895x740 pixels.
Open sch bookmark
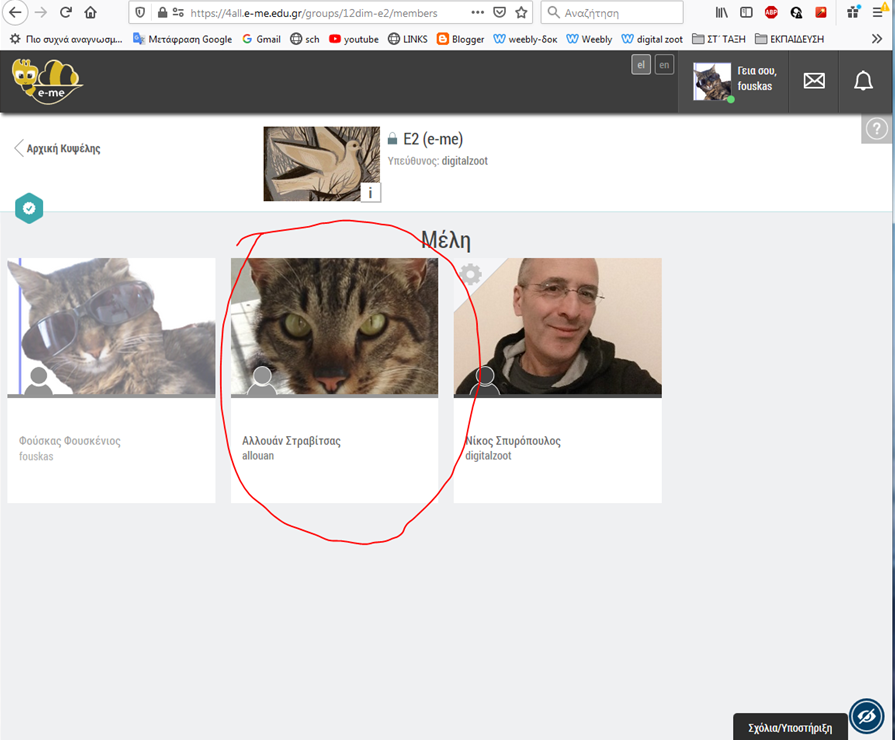[x=305, y=39]
